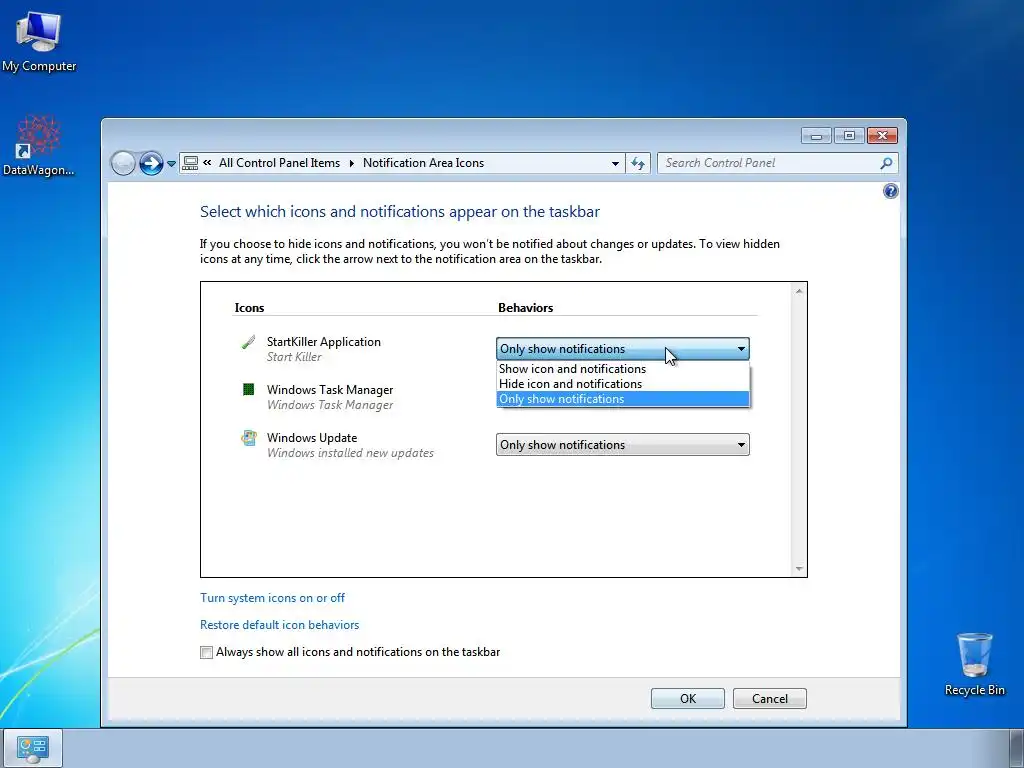This screenshot has width=1024, height=768.
Task: Choose Hide icon and notifications option
Action: click(x=622, y=384)
